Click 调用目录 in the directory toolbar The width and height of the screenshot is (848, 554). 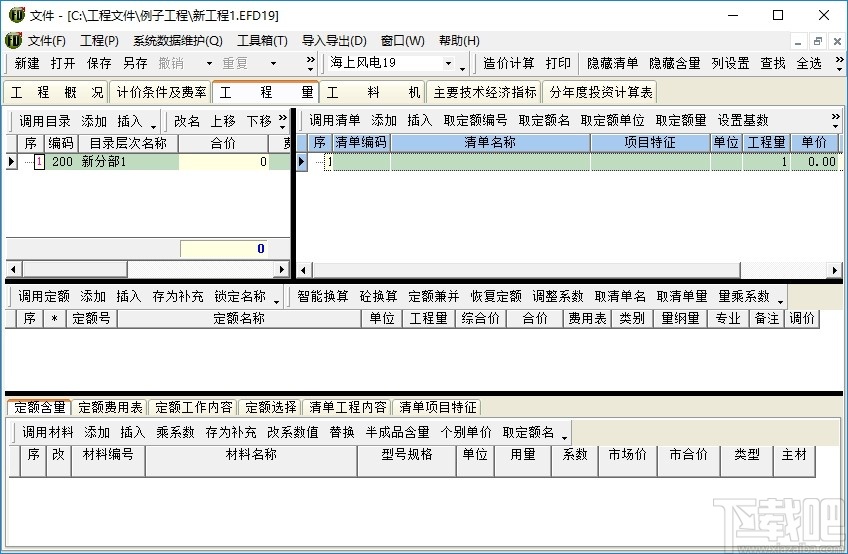45,121
